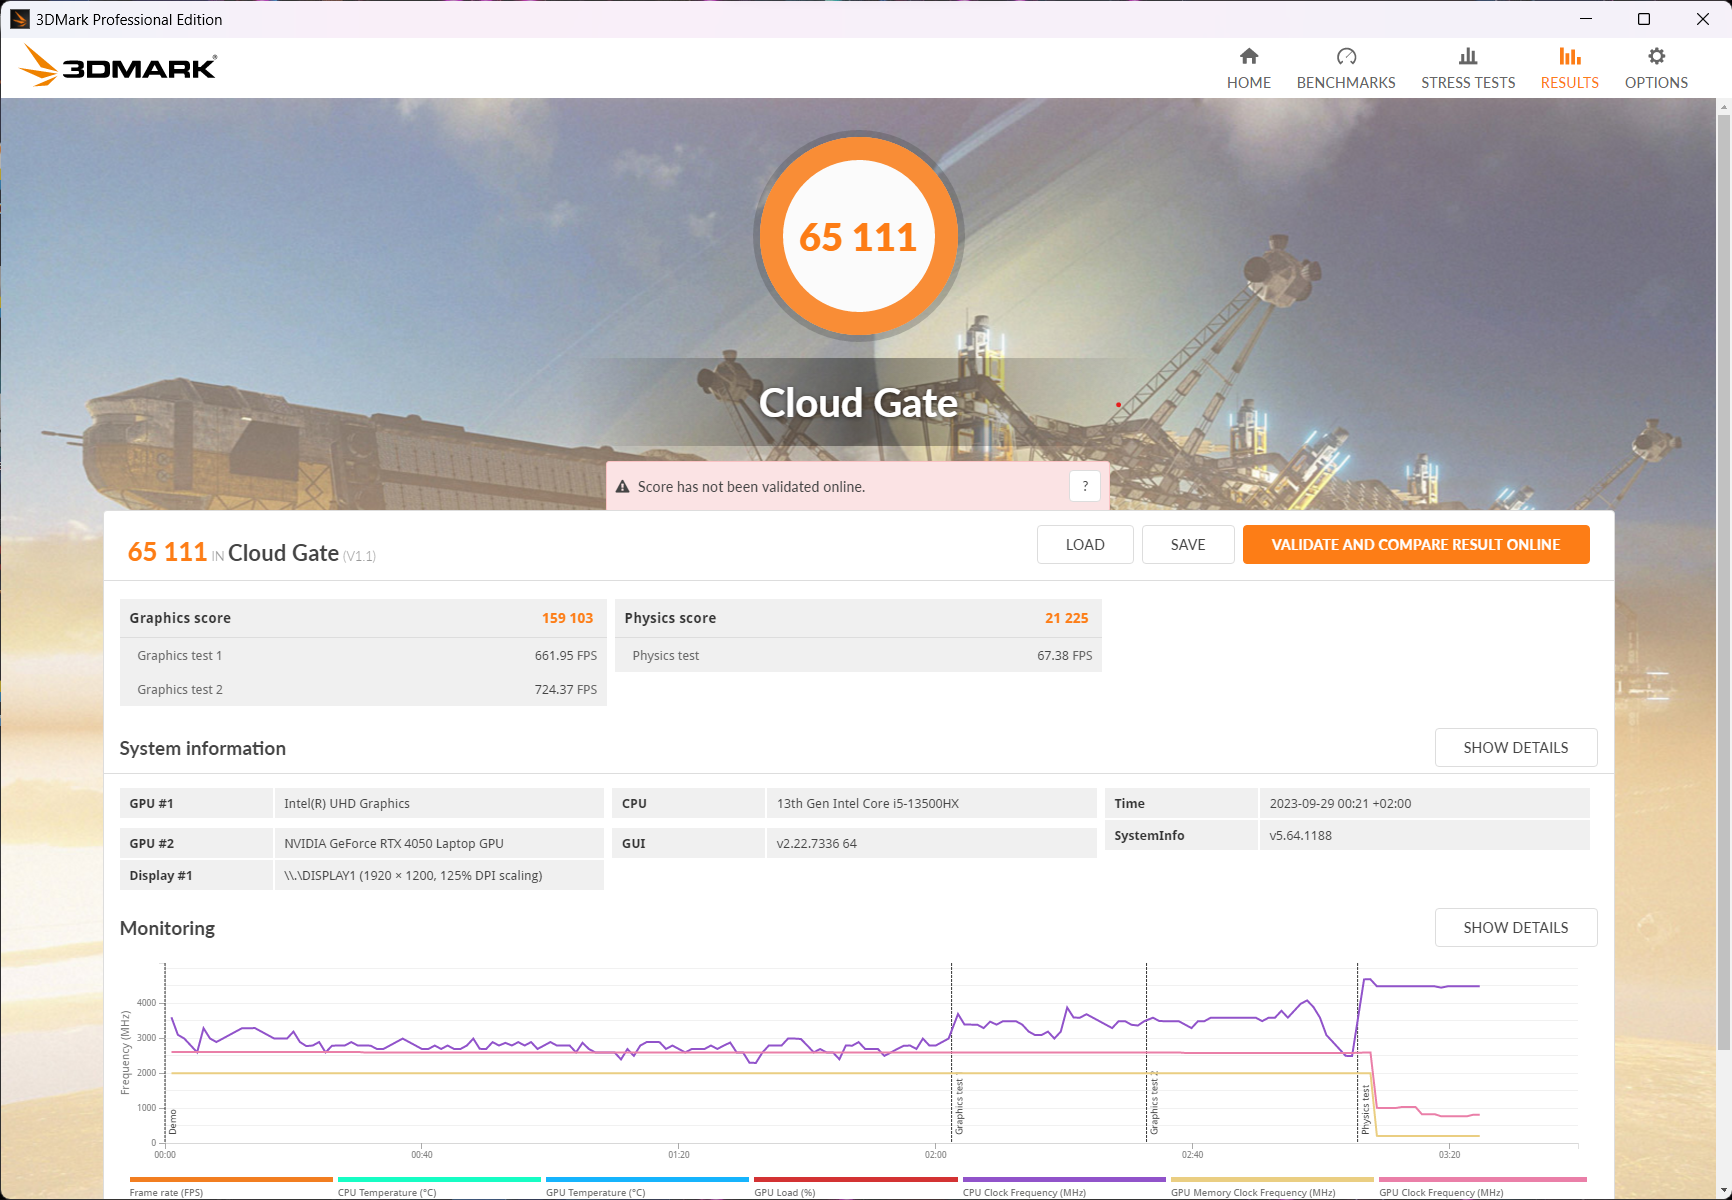The image size is (1732, 1200).
Task: Validate and compare result online
Action: pyautogui.click(x=1416, y=545)
